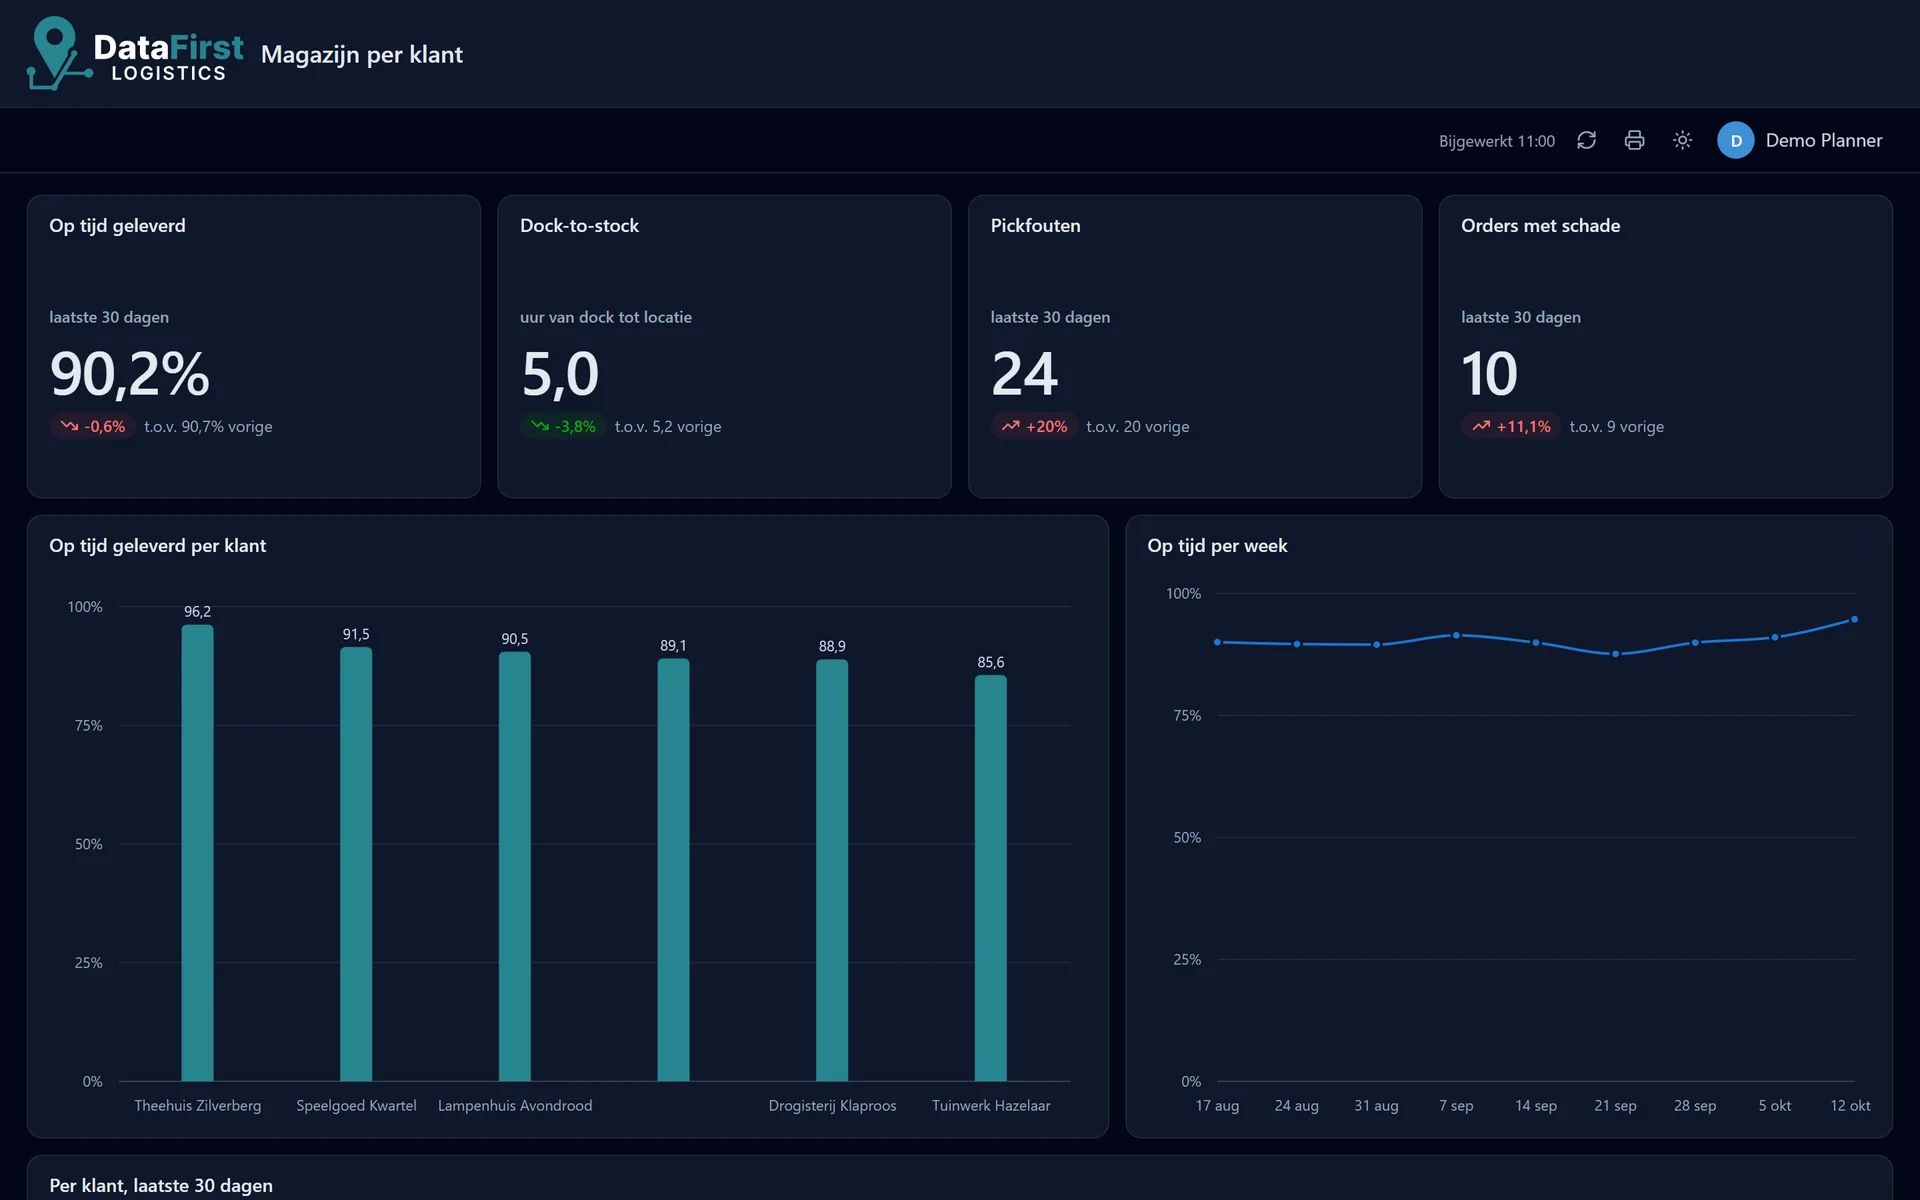The height and width of the screenshot is (1200, 1920).
Task: Click the 'Tuinwerk Hazelaar' axis label
Action: [x=991, y=1105]
